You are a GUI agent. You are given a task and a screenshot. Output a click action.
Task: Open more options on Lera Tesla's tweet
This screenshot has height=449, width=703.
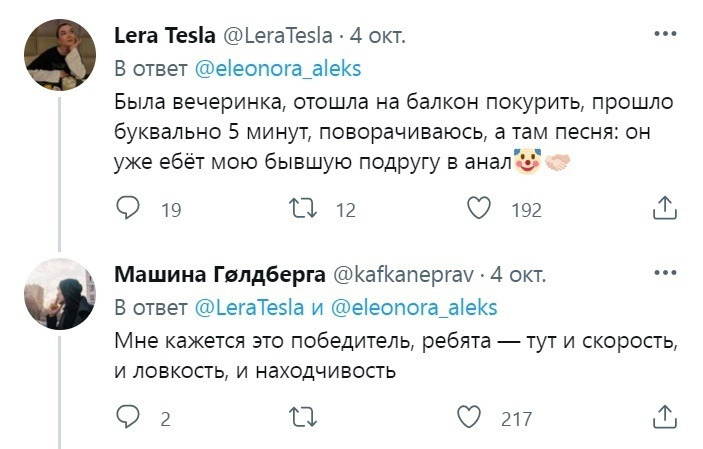click(x=664, y=35)
